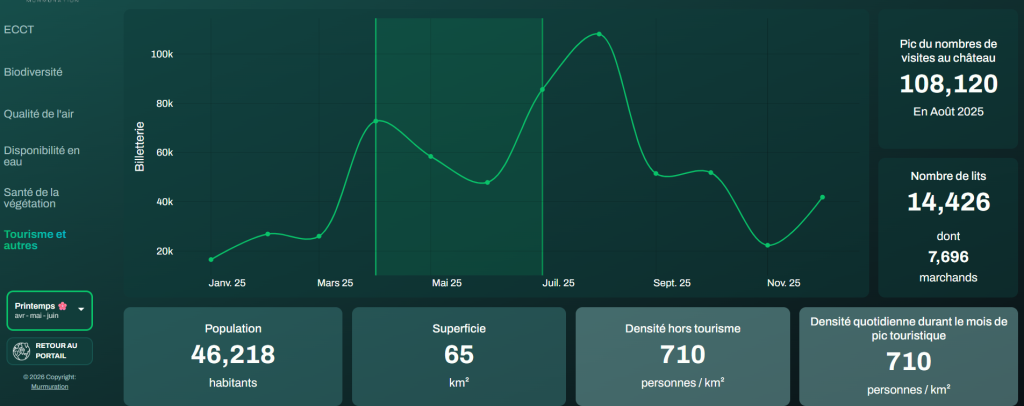Open the Printemps avr-mai-juin season selector
The height and width of the screenshot is (406, 1024).
(x=50, y=311)
